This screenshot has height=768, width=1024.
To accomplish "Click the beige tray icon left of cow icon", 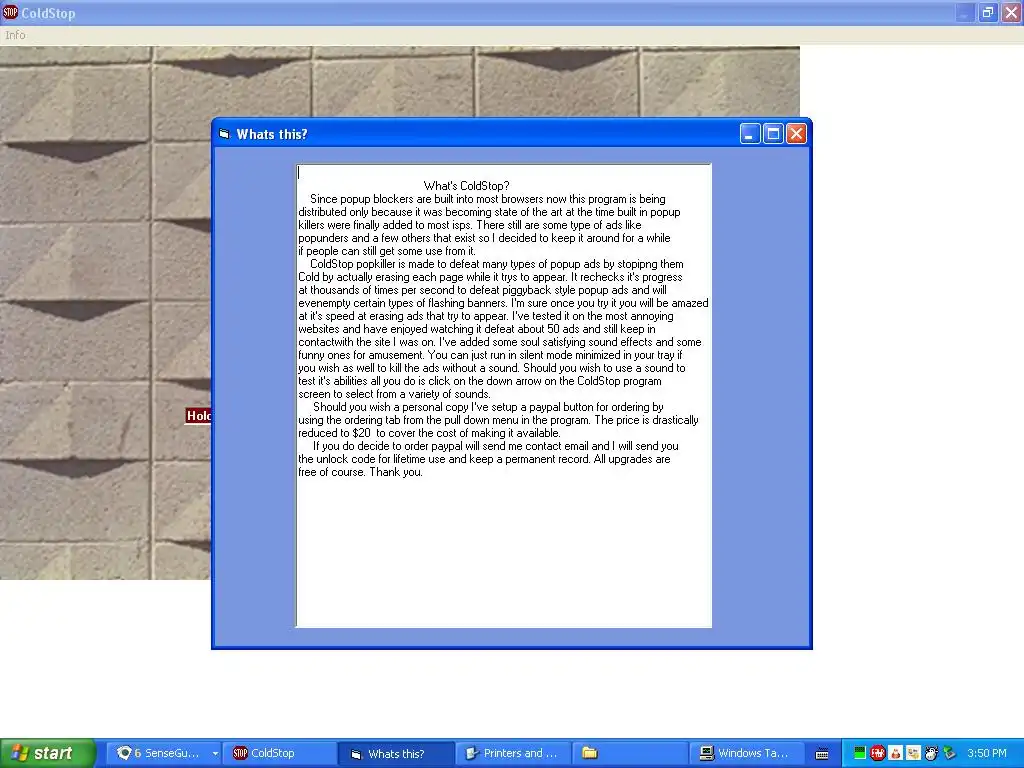I will [913, 754].
